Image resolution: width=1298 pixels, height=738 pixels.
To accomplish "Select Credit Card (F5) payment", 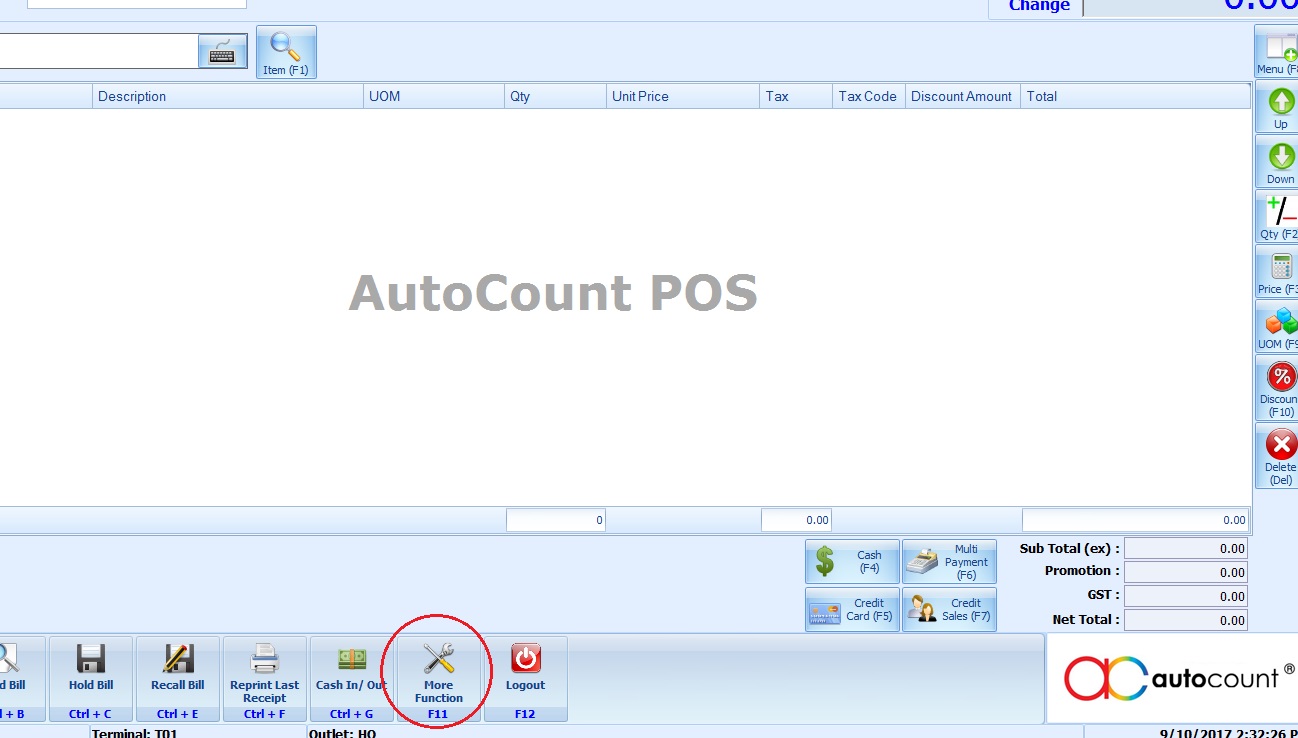I will (x=851, y=609).
